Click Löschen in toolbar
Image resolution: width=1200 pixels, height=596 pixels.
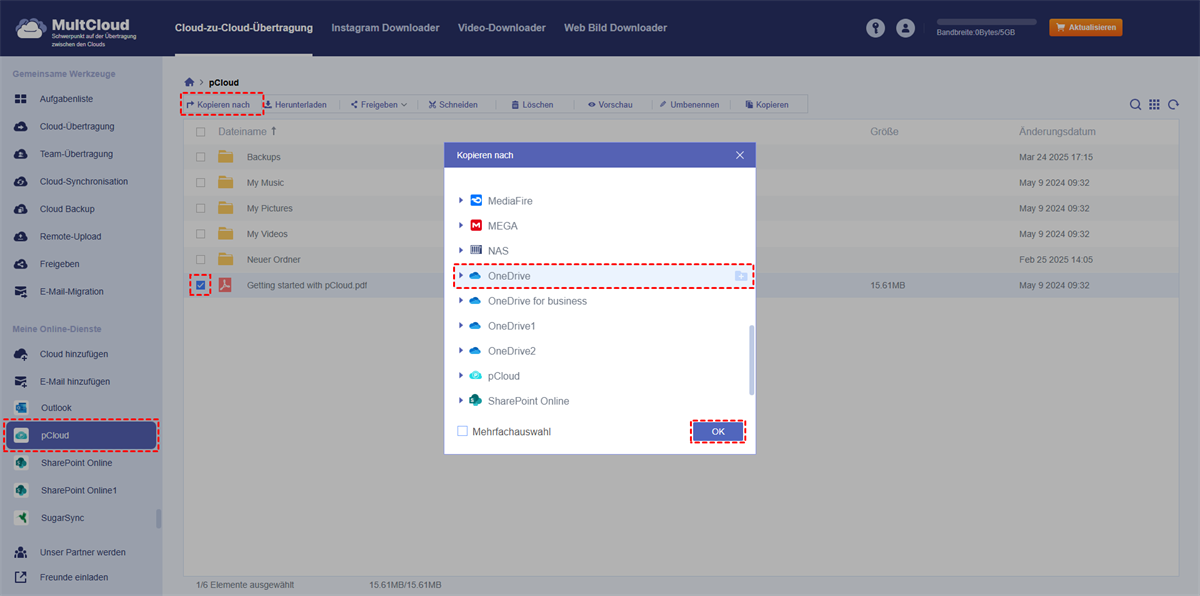(x=532, y=105)
